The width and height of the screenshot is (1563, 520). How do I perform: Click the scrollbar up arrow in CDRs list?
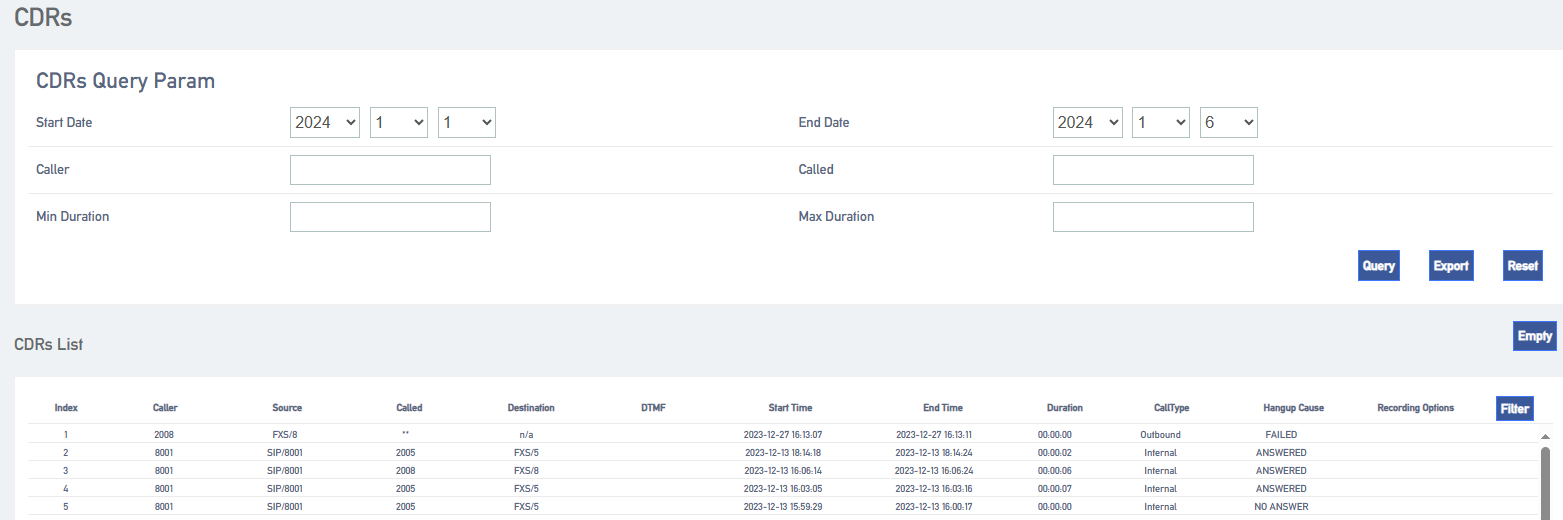(1545, 437)
